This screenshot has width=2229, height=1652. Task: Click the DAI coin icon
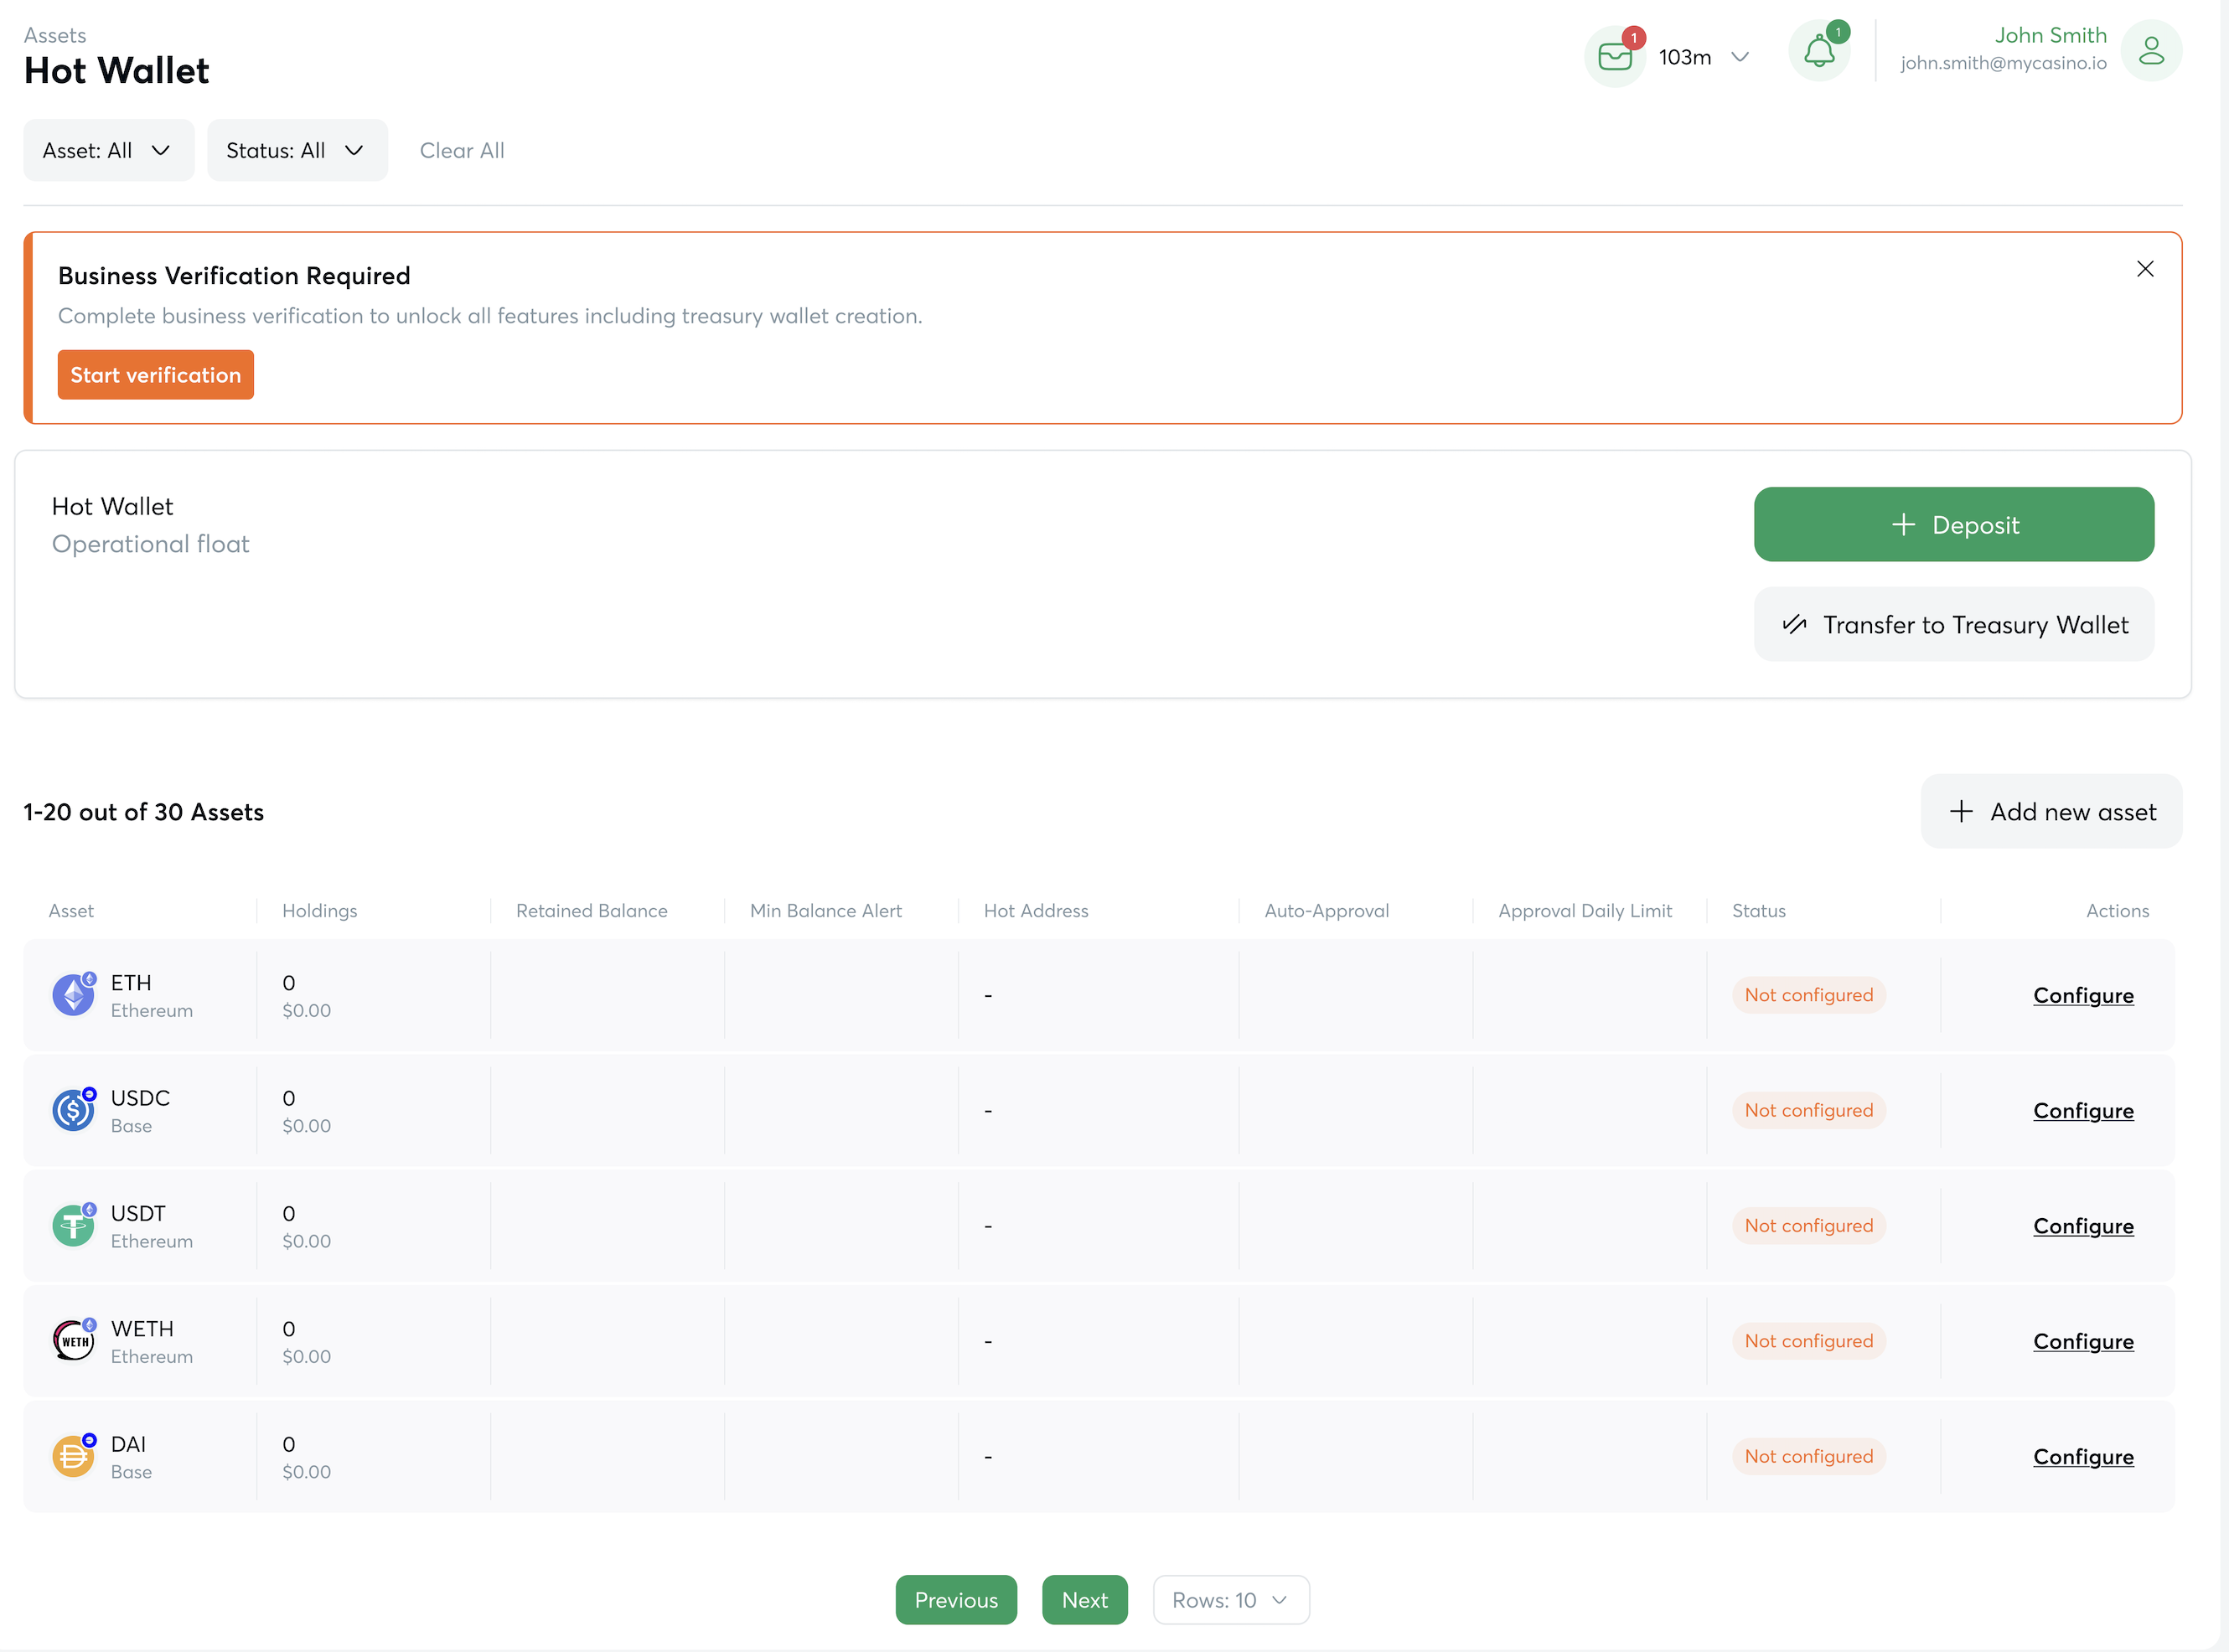click(x=73, y=1456)
